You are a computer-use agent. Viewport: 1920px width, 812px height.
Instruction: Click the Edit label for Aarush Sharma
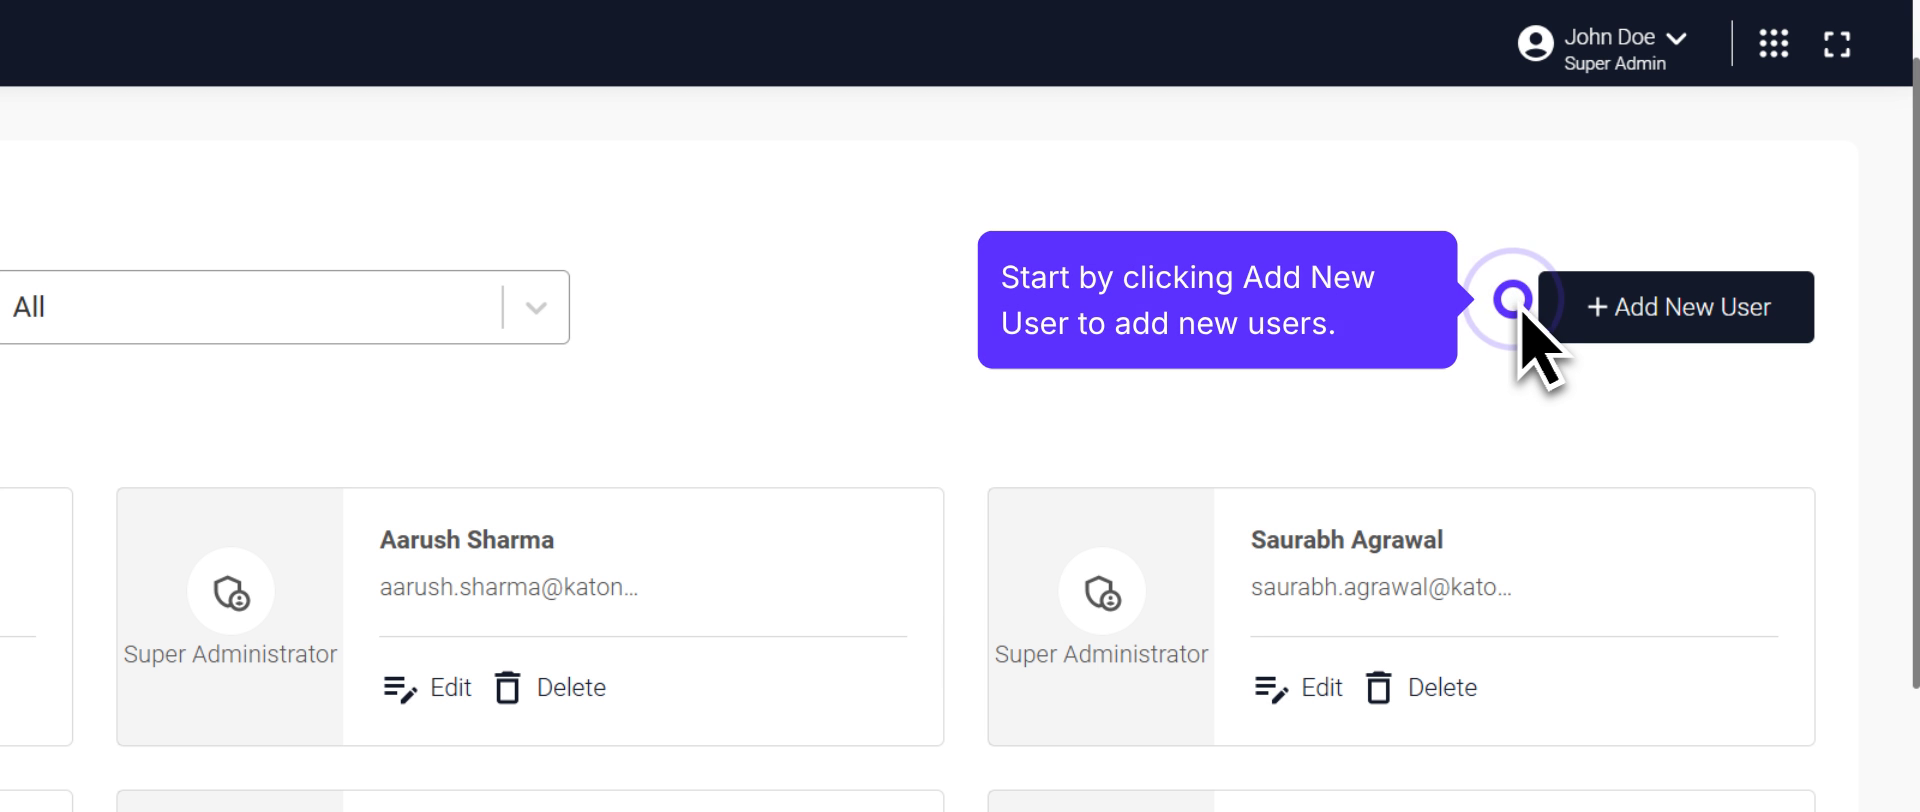tap(450, 688)
